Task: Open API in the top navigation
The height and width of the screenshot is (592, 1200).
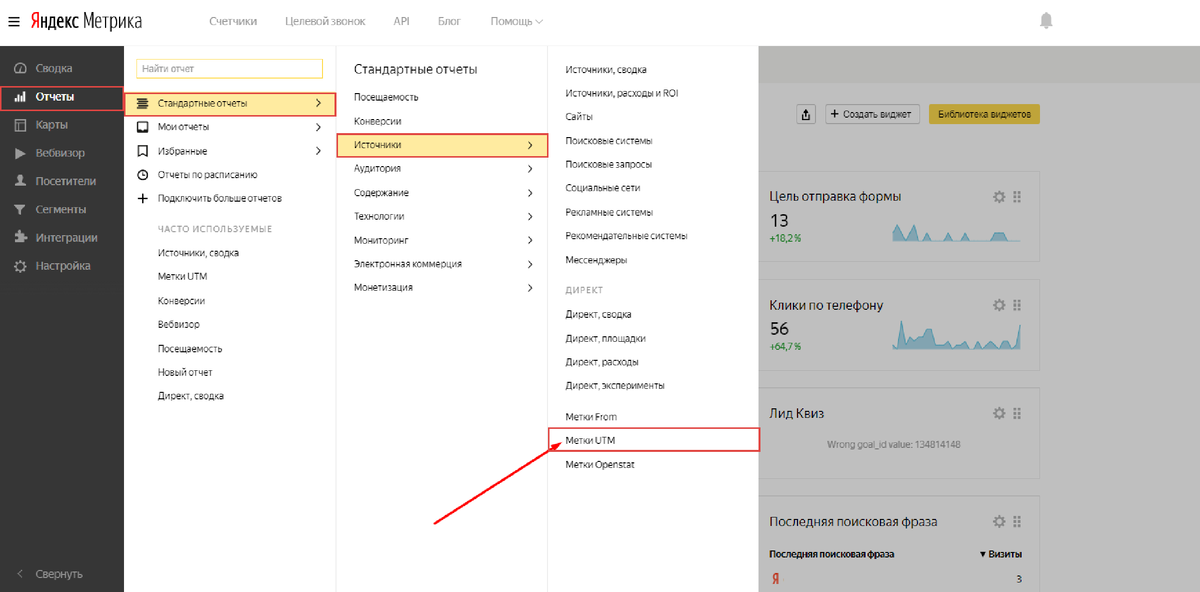Action: tap(401, 21)
